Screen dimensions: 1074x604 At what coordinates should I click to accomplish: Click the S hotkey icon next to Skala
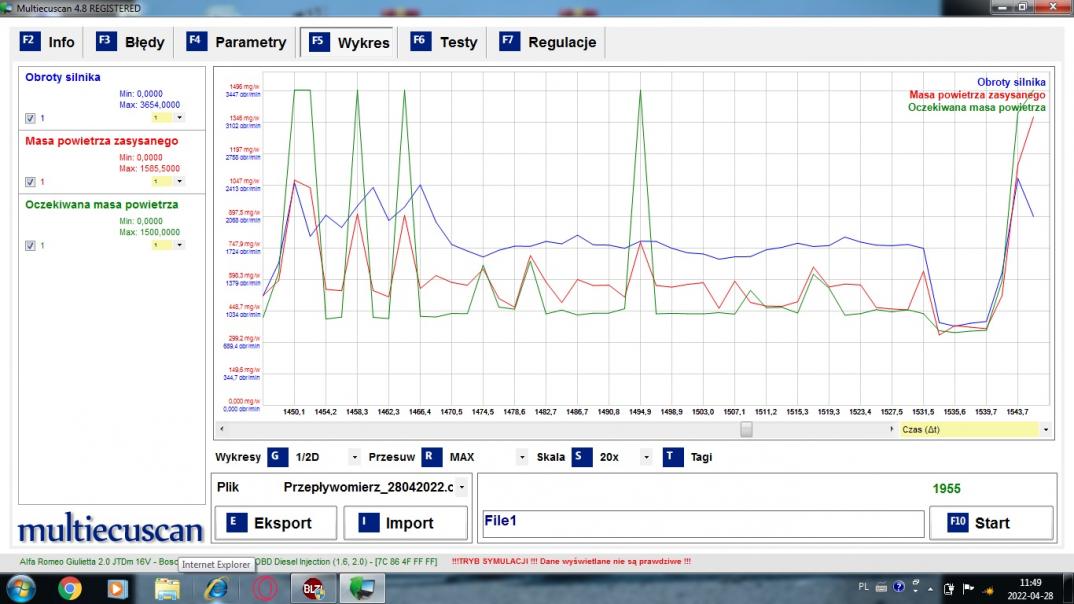tap(582, 457)
